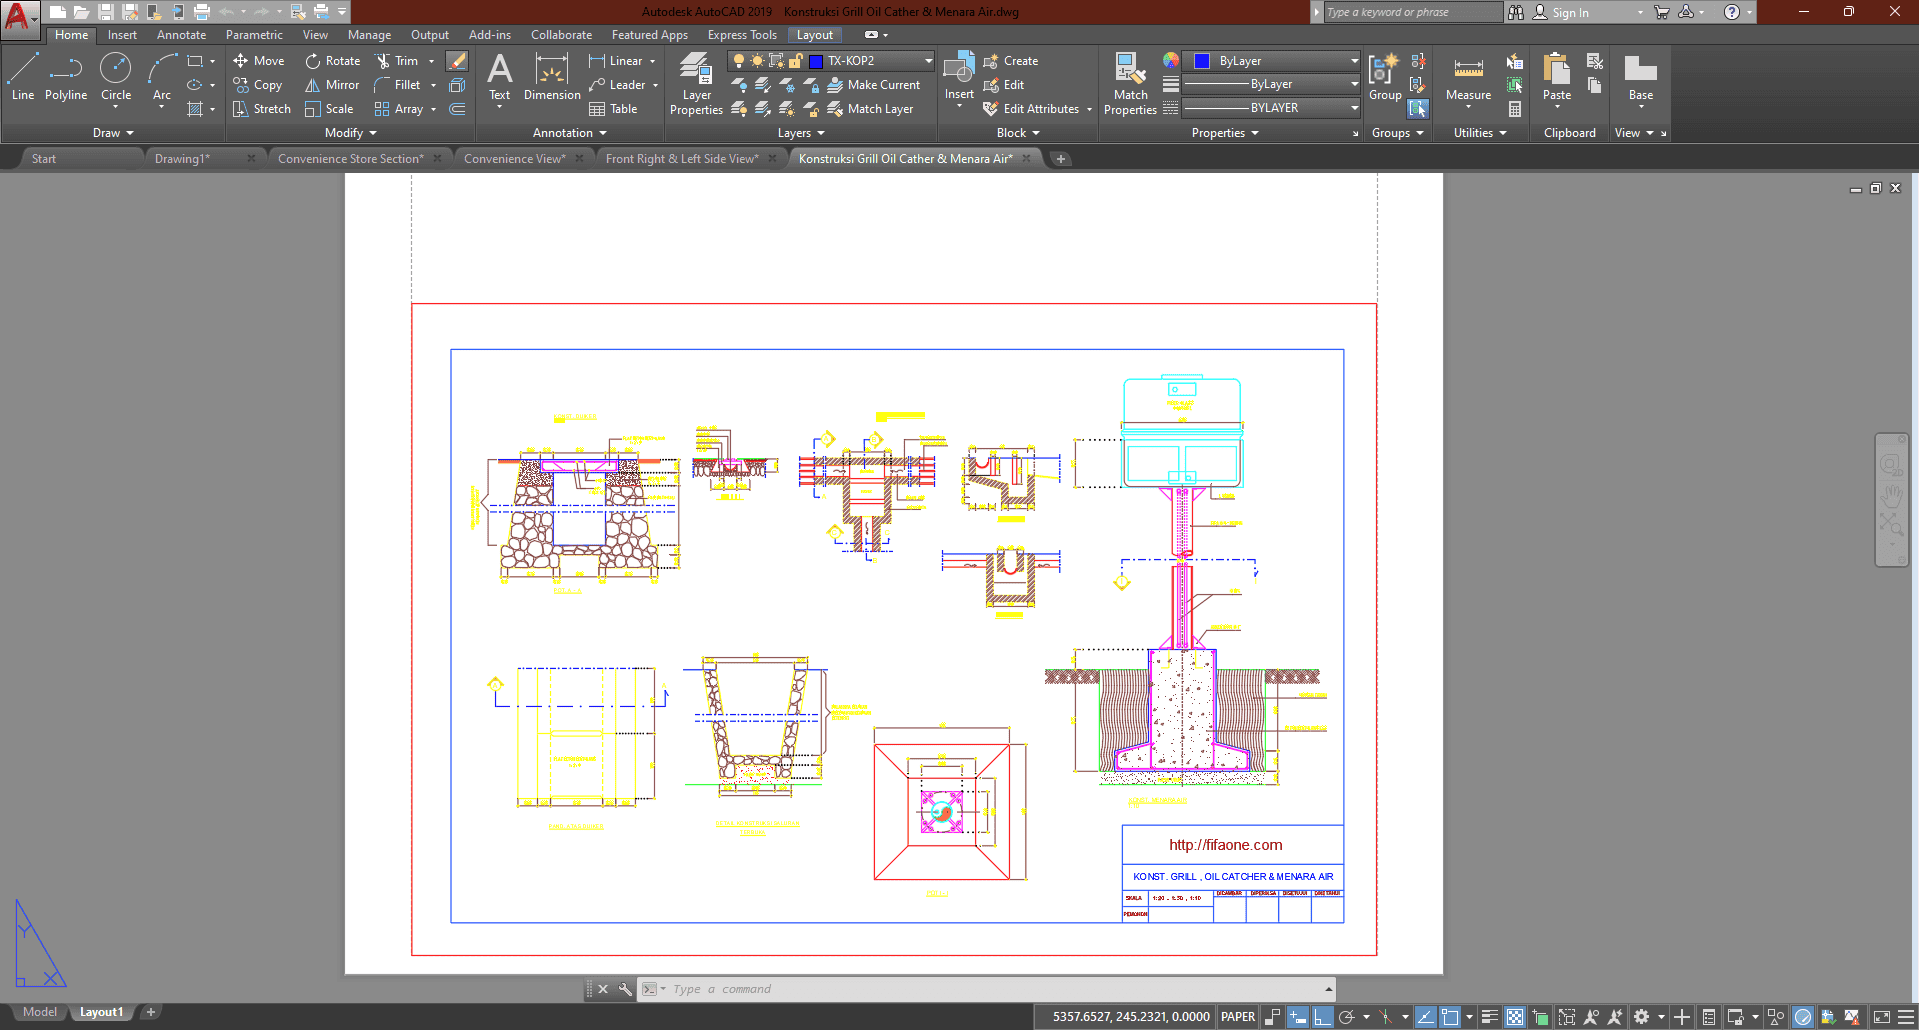Viewport: 1919px width, 1030px height.
Task: Select the Line drawing tool
Action: click(x=23, y=77)
